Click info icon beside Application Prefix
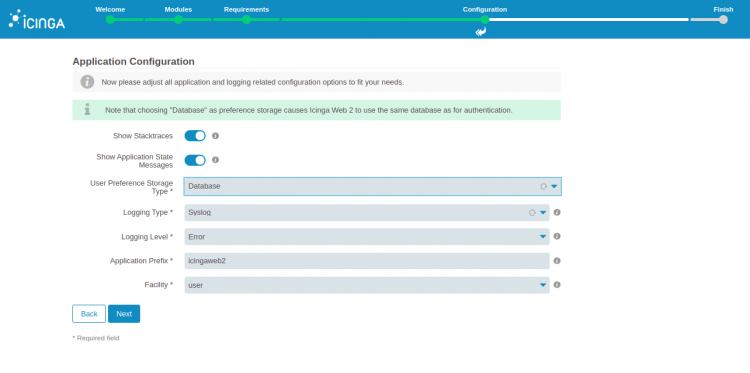 point(557,261)
